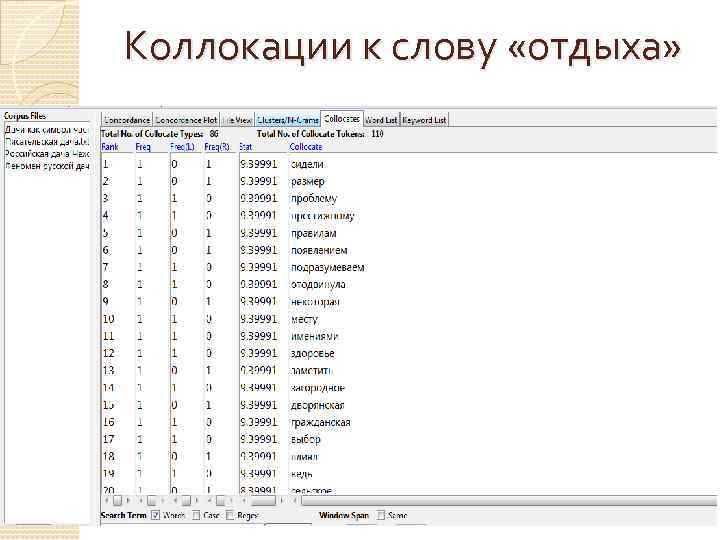
Task: Sort by the Freq(R) column header
Action: pos(217,147)
